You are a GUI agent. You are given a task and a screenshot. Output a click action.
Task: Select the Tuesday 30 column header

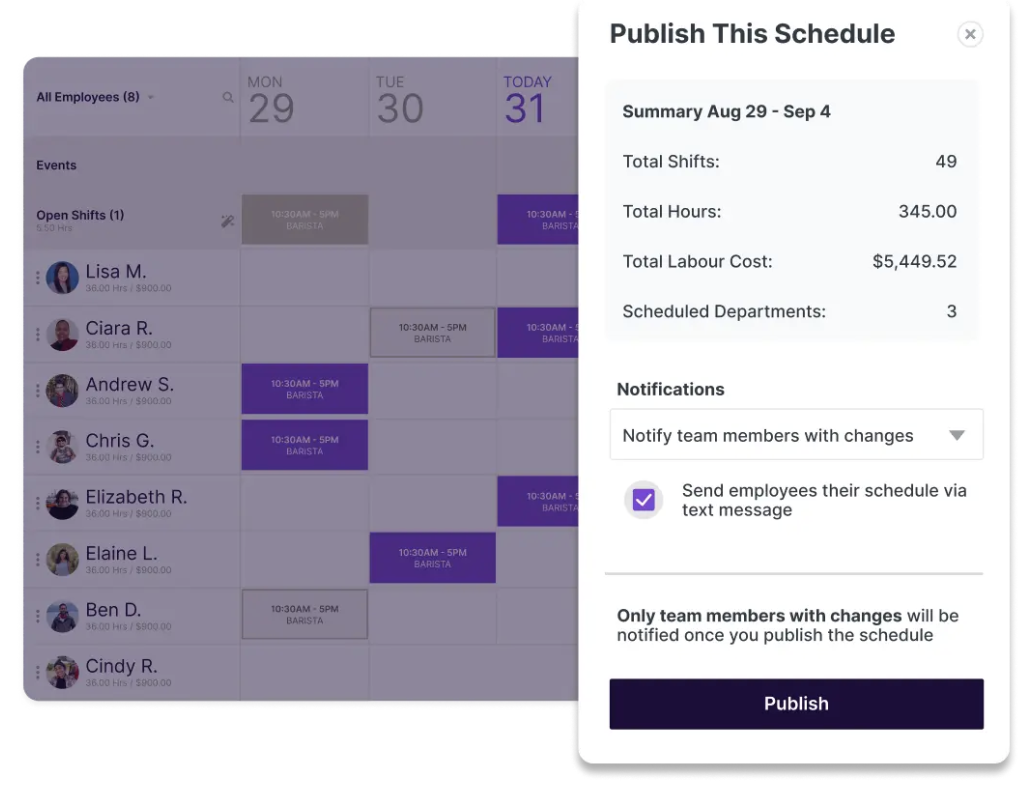coord(399,100)
